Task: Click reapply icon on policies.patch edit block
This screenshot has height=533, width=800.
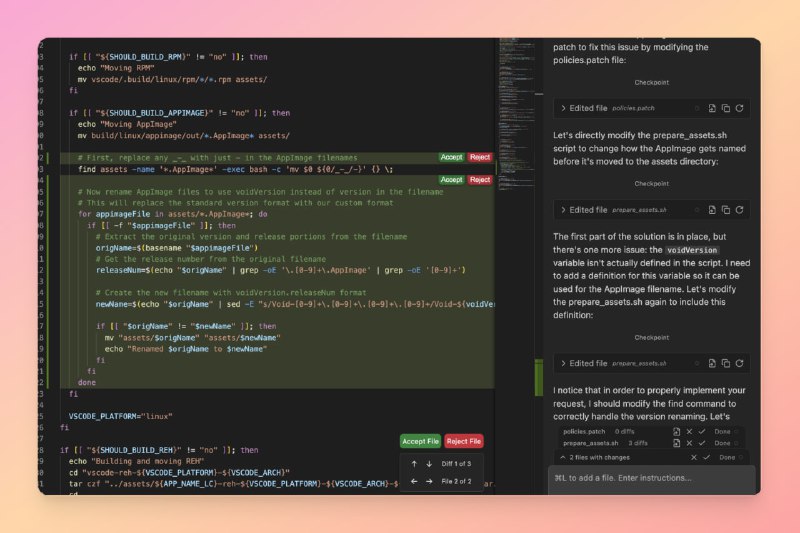Action: (x=739, y=108)
